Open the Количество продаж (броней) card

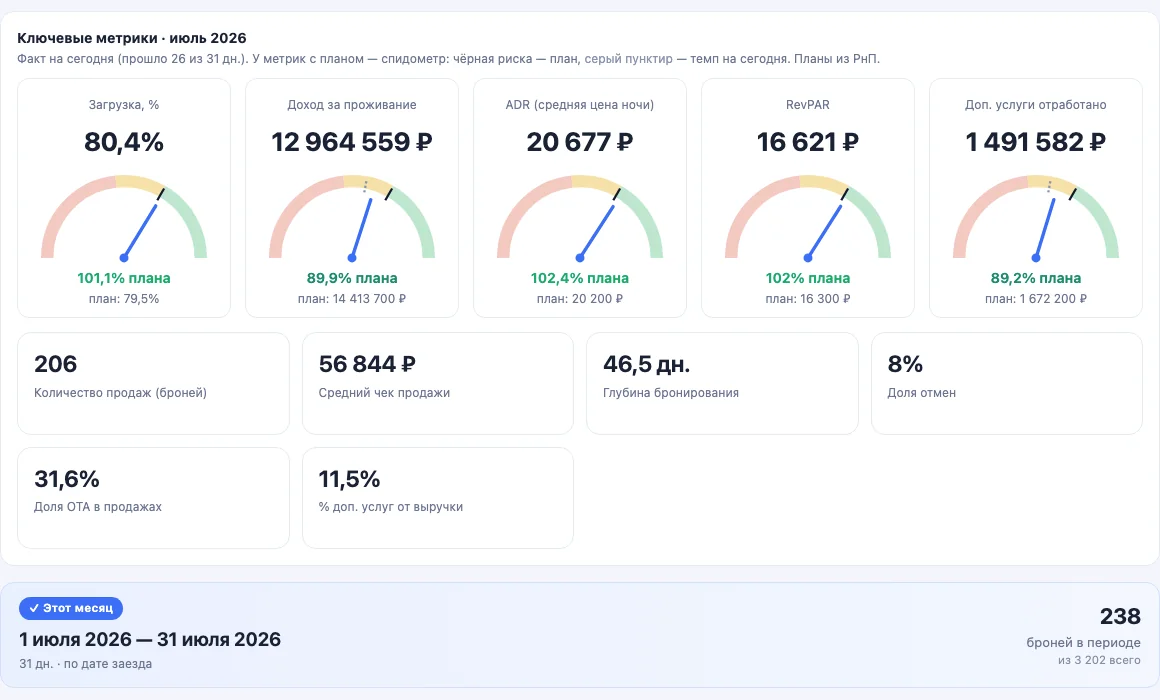153,383
